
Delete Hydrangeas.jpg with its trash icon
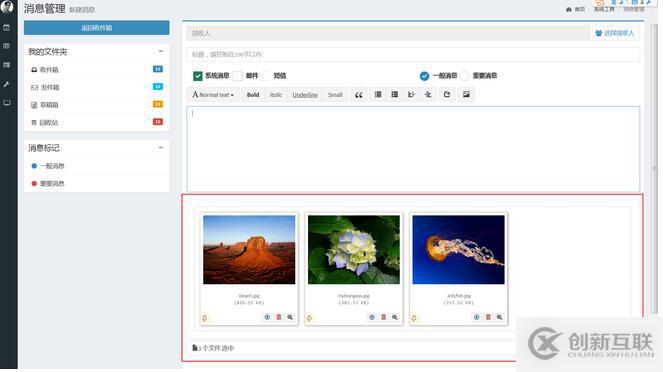pyautogui.click(x=384, y=317)
